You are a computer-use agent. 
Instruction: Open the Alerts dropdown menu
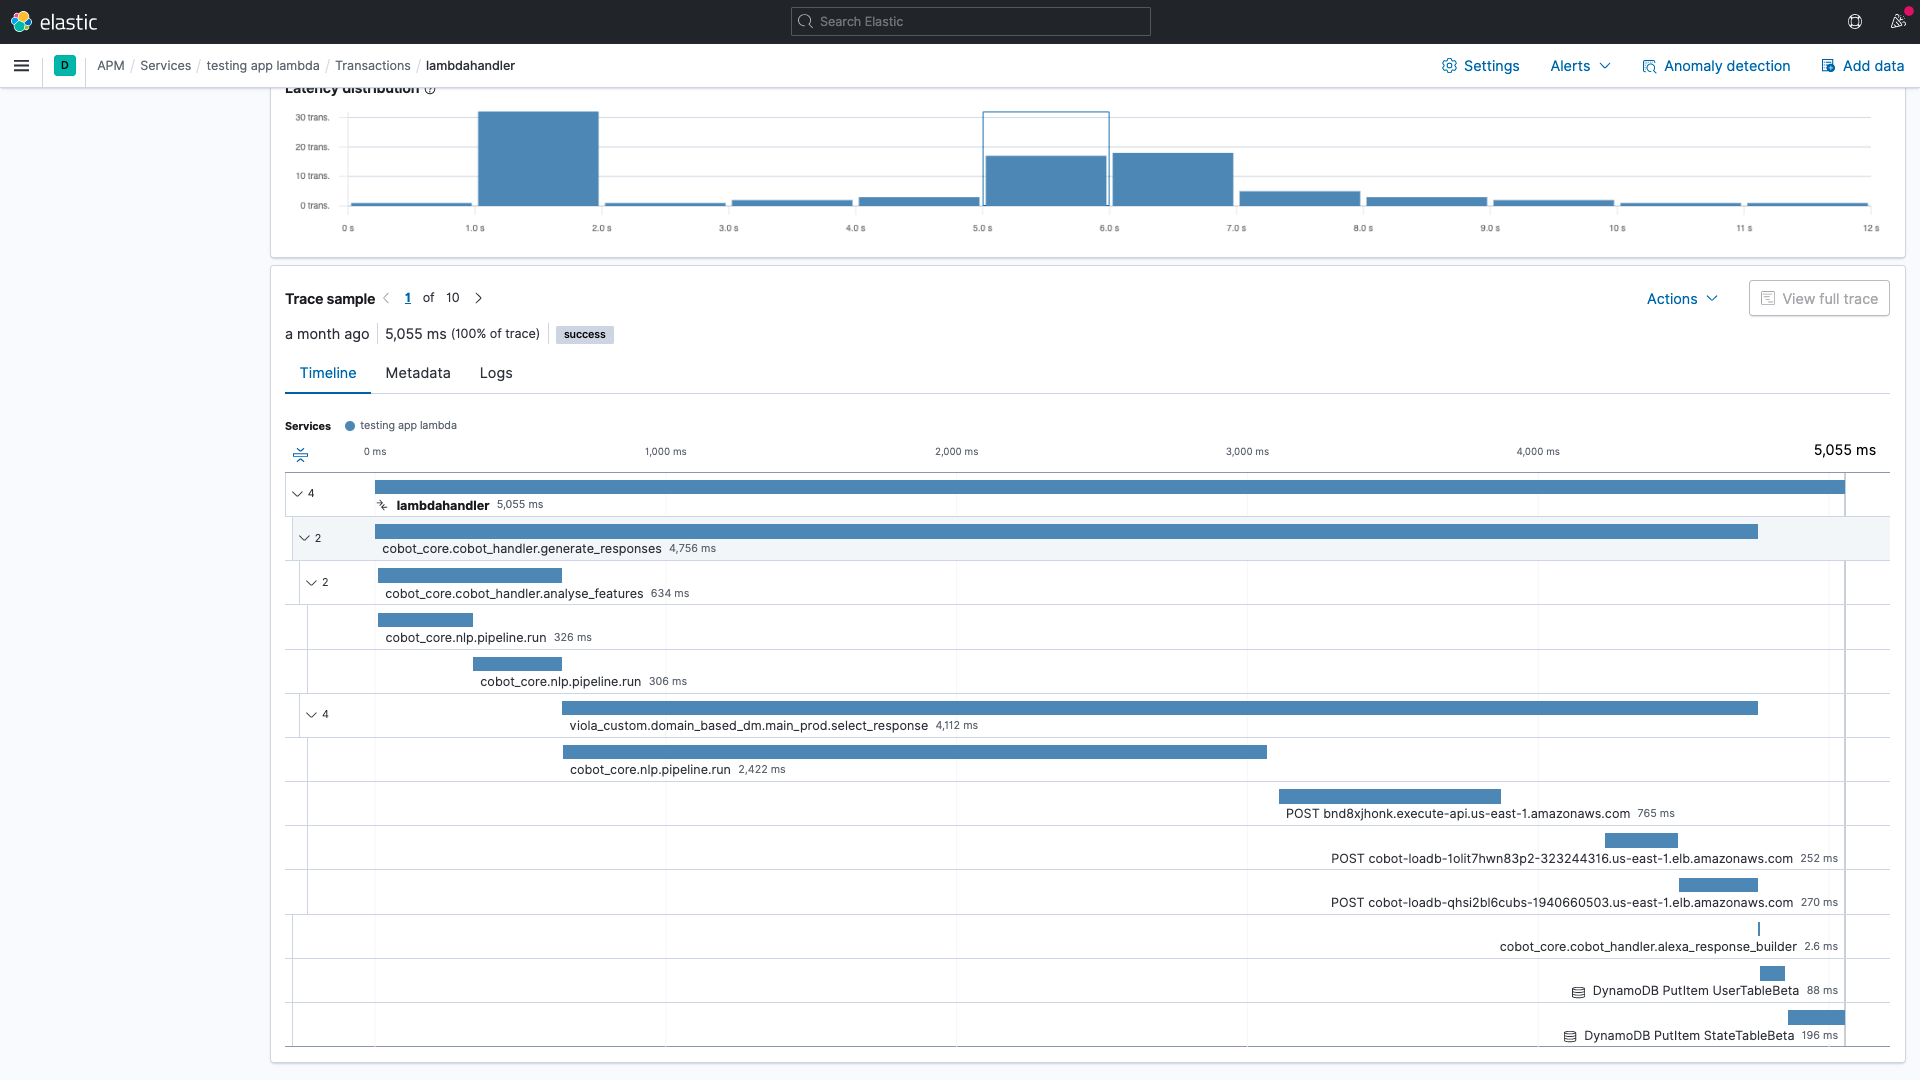(x=1580, y=66)
